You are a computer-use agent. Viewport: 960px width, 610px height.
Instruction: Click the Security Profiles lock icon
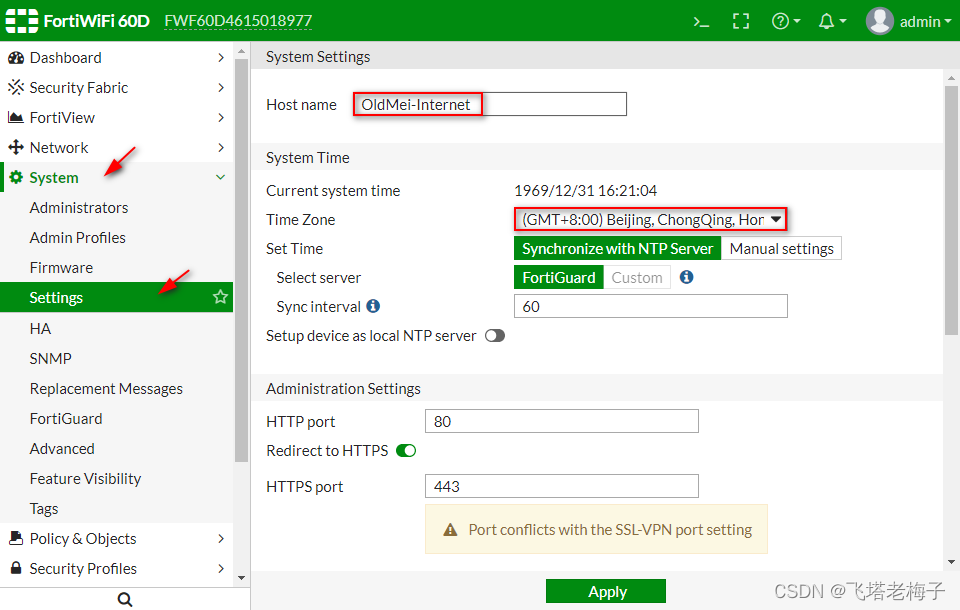(16, 568)
